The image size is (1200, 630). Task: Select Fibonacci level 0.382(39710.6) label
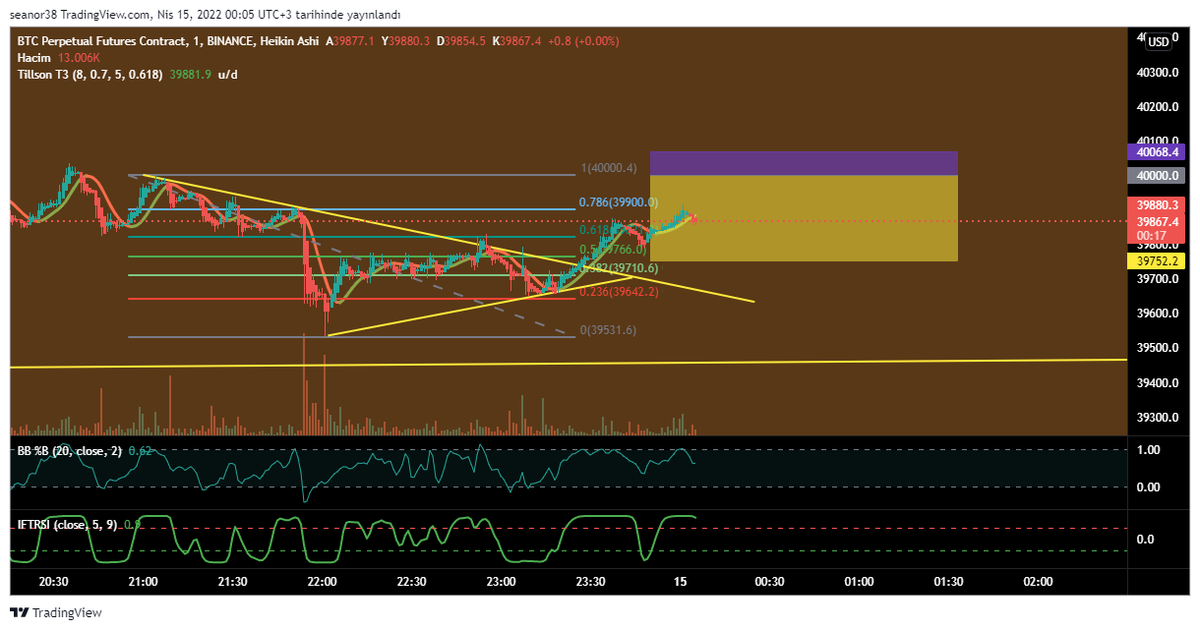pos(618,268)
